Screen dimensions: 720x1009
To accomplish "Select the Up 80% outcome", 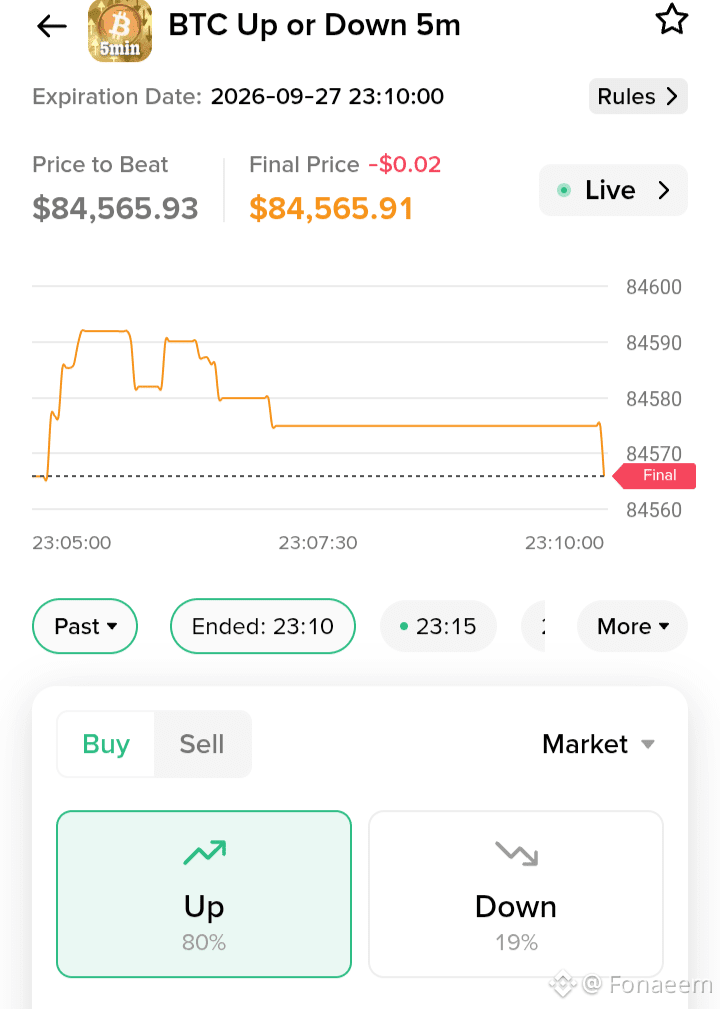I will 204,894.
